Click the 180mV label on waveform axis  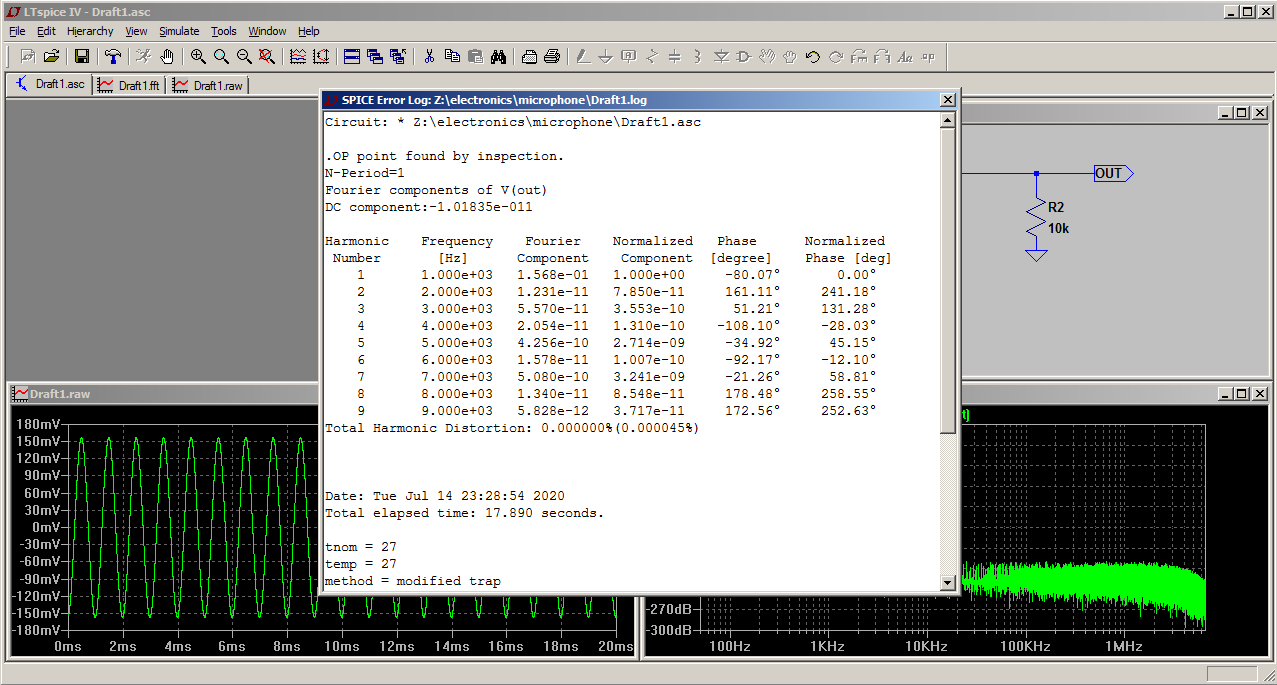point(38,424)
